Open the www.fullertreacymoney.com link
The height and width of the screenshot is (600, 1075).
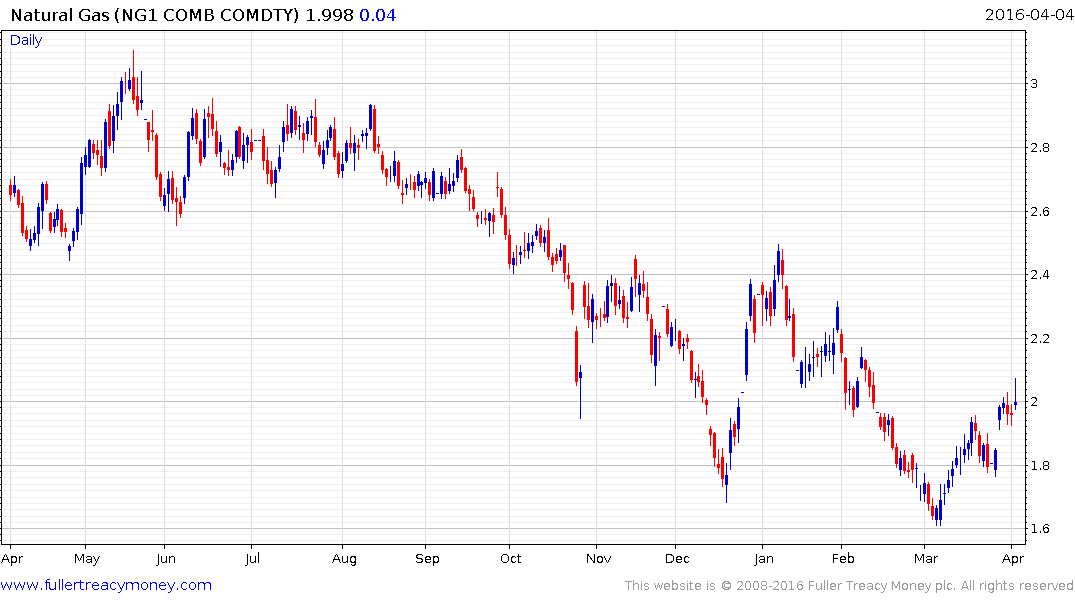tap(106, 585)
